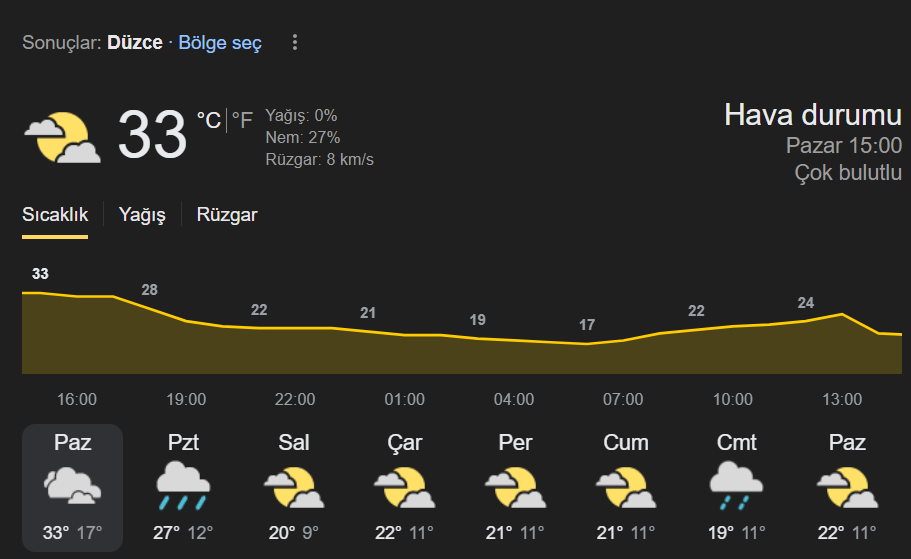Select Monday (Pzt) rainy forecast icon
Image resolution: width=911 pixels, height=559 pixels.
tap(183, 486)
